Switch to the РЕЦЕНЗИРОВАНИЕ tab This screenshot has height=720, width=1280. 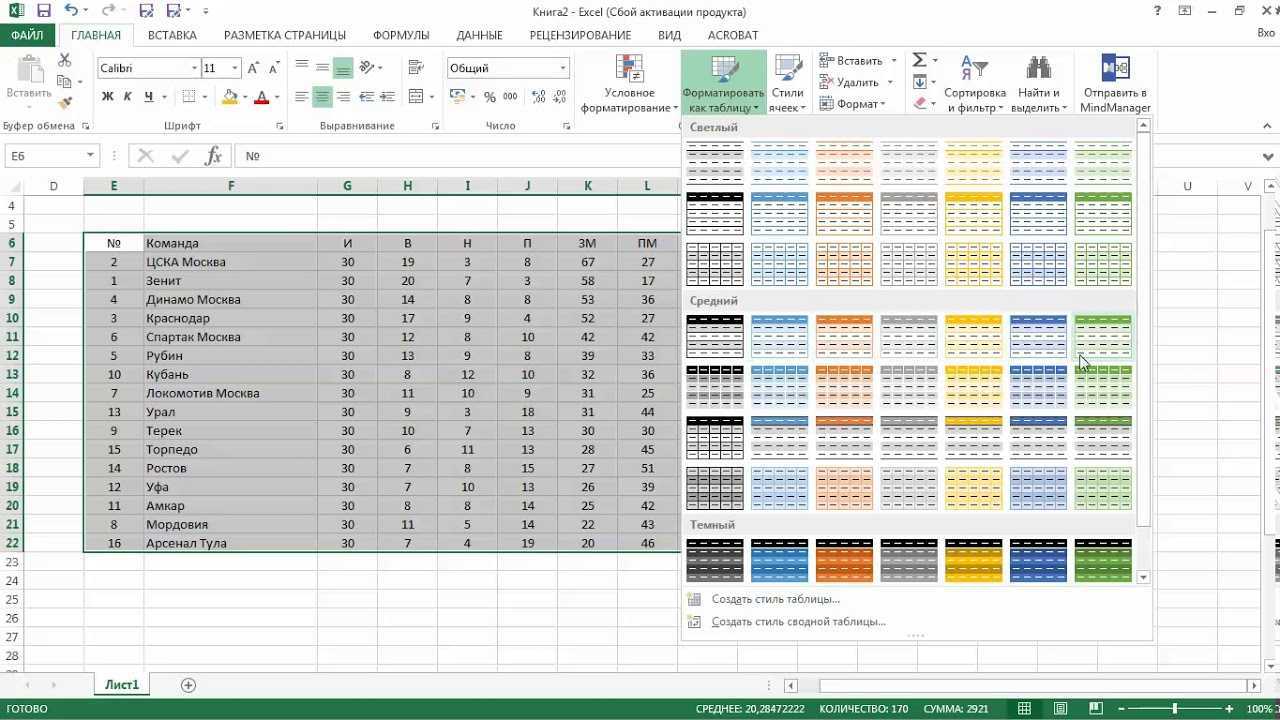pos(580,35)
